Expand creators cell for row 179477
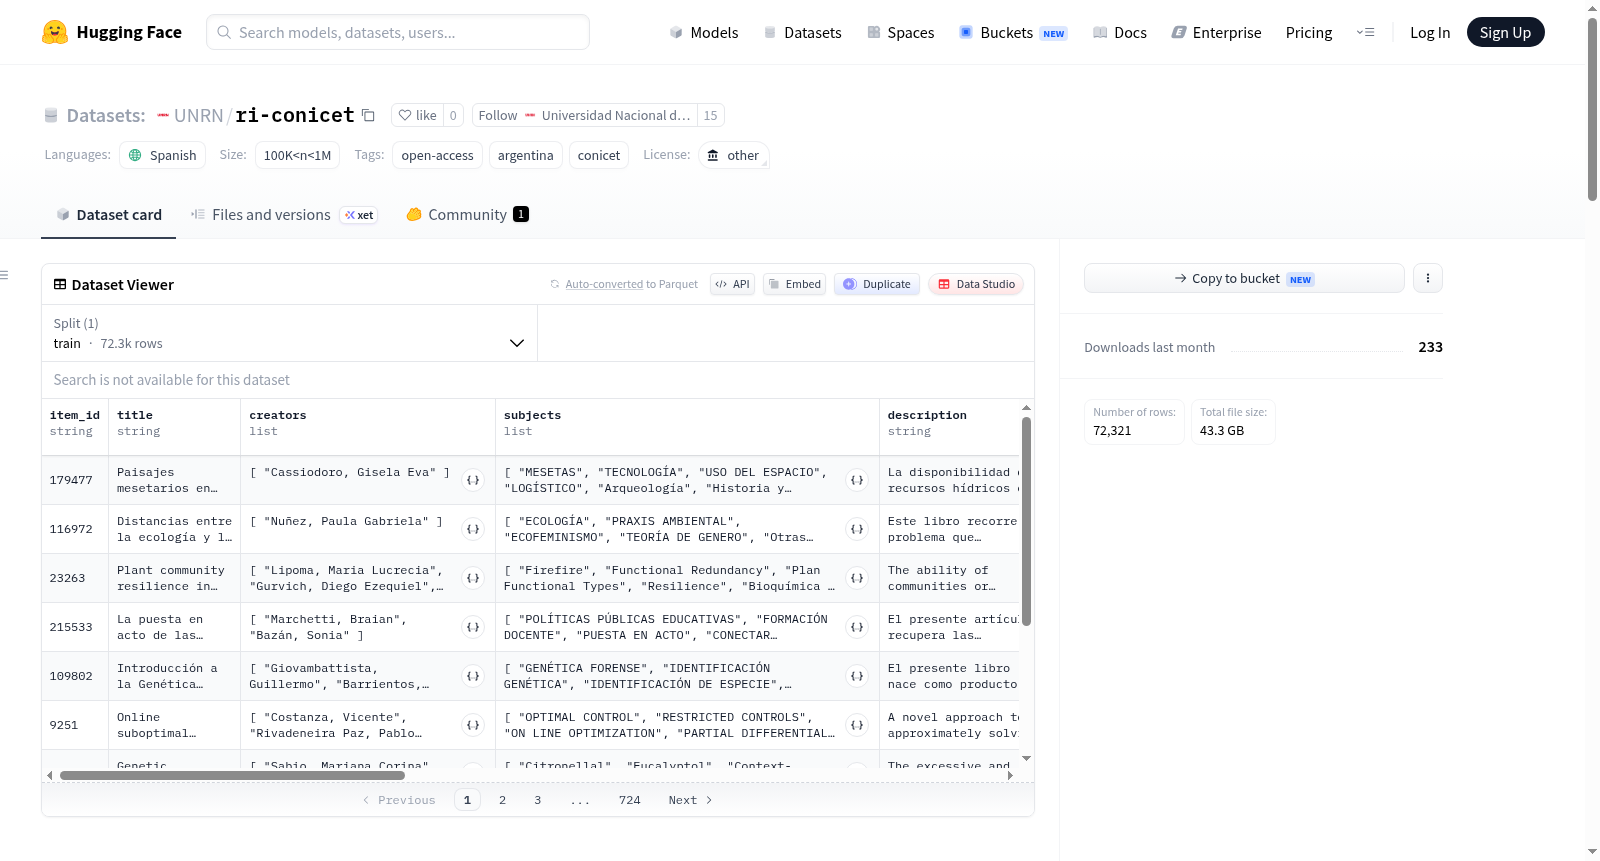The height and width of the screenshot is (861, 1600). pos(473,480)
